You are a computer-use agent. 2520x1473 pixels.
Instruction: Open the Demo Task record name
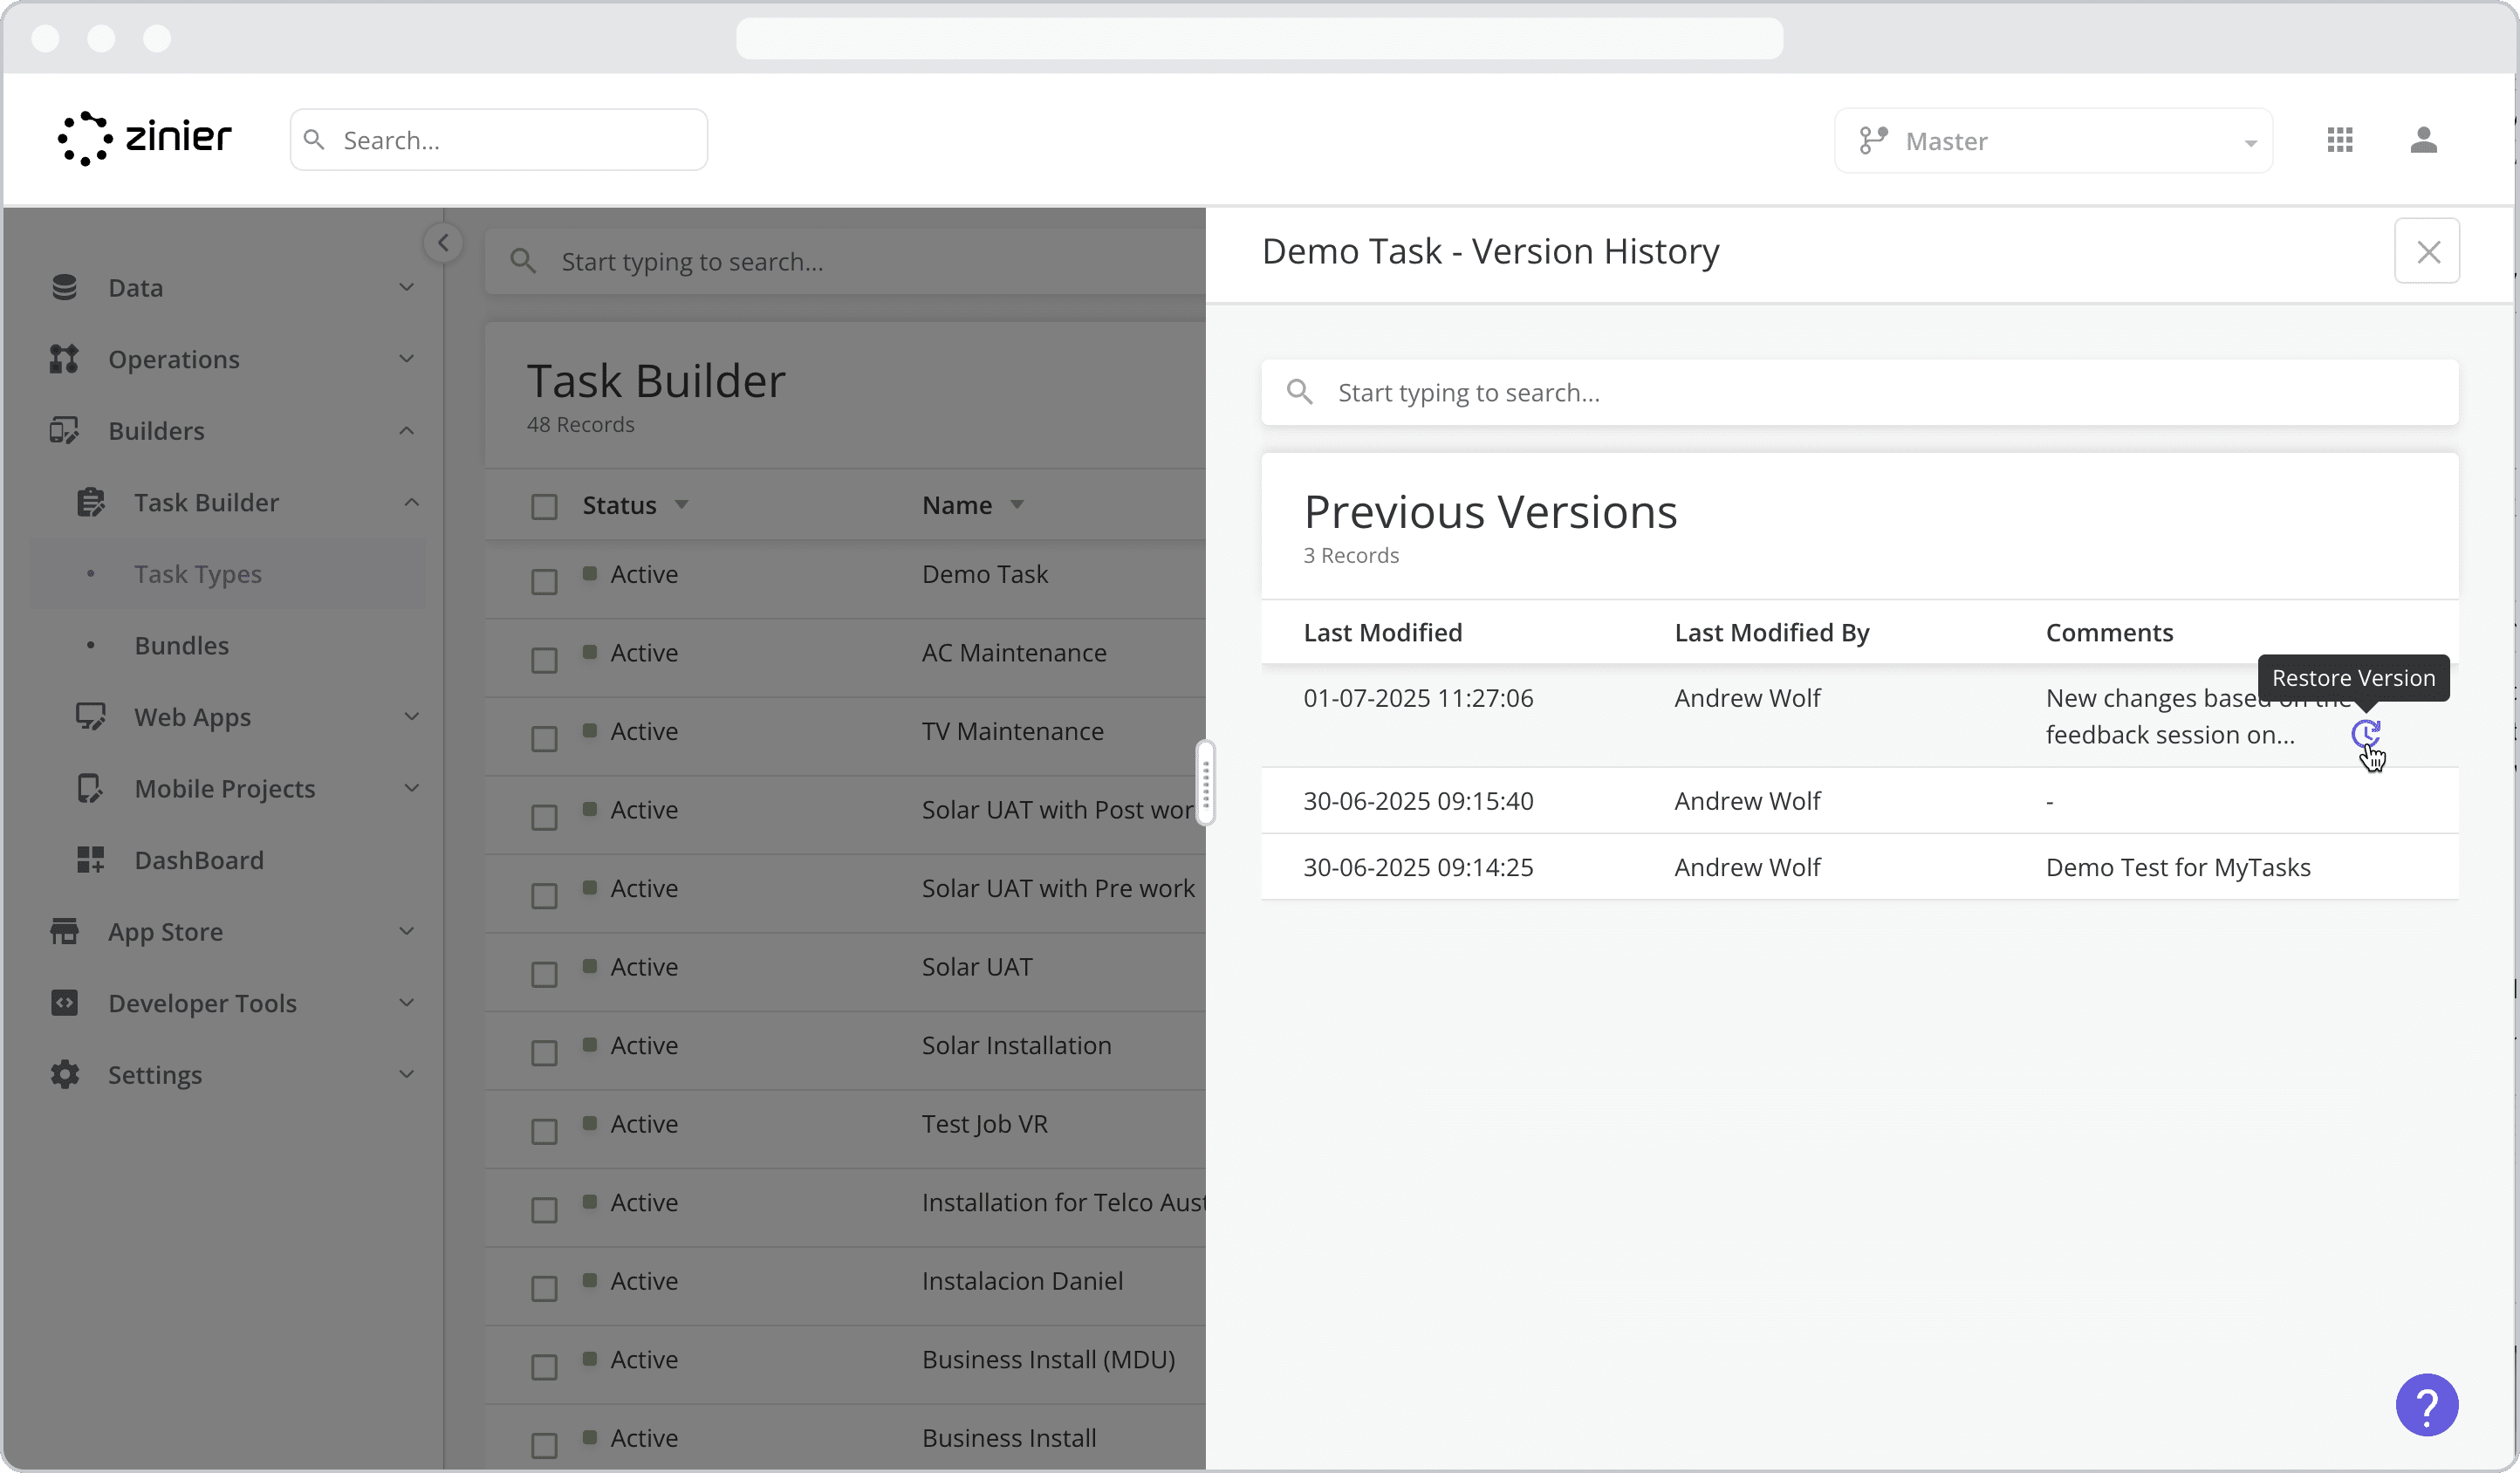(985, 574)
